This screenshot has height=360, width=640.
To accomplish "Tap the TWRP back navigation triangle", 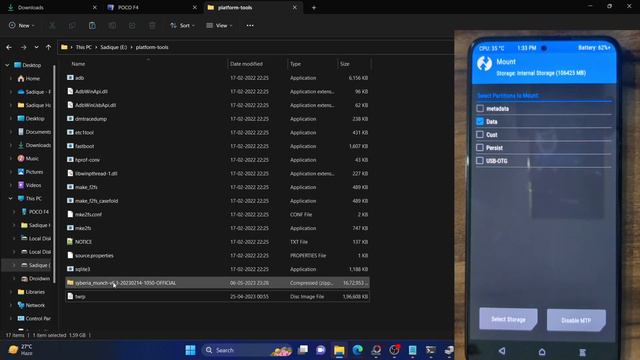I will (502, 351).
